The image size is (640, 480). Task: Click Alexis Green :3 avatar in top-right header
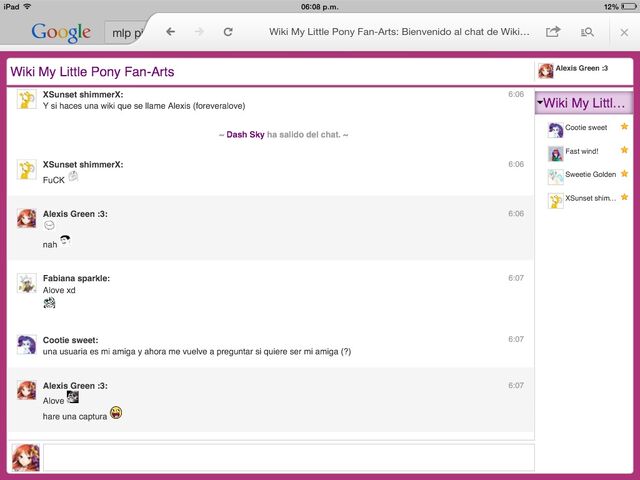[545, 71]
